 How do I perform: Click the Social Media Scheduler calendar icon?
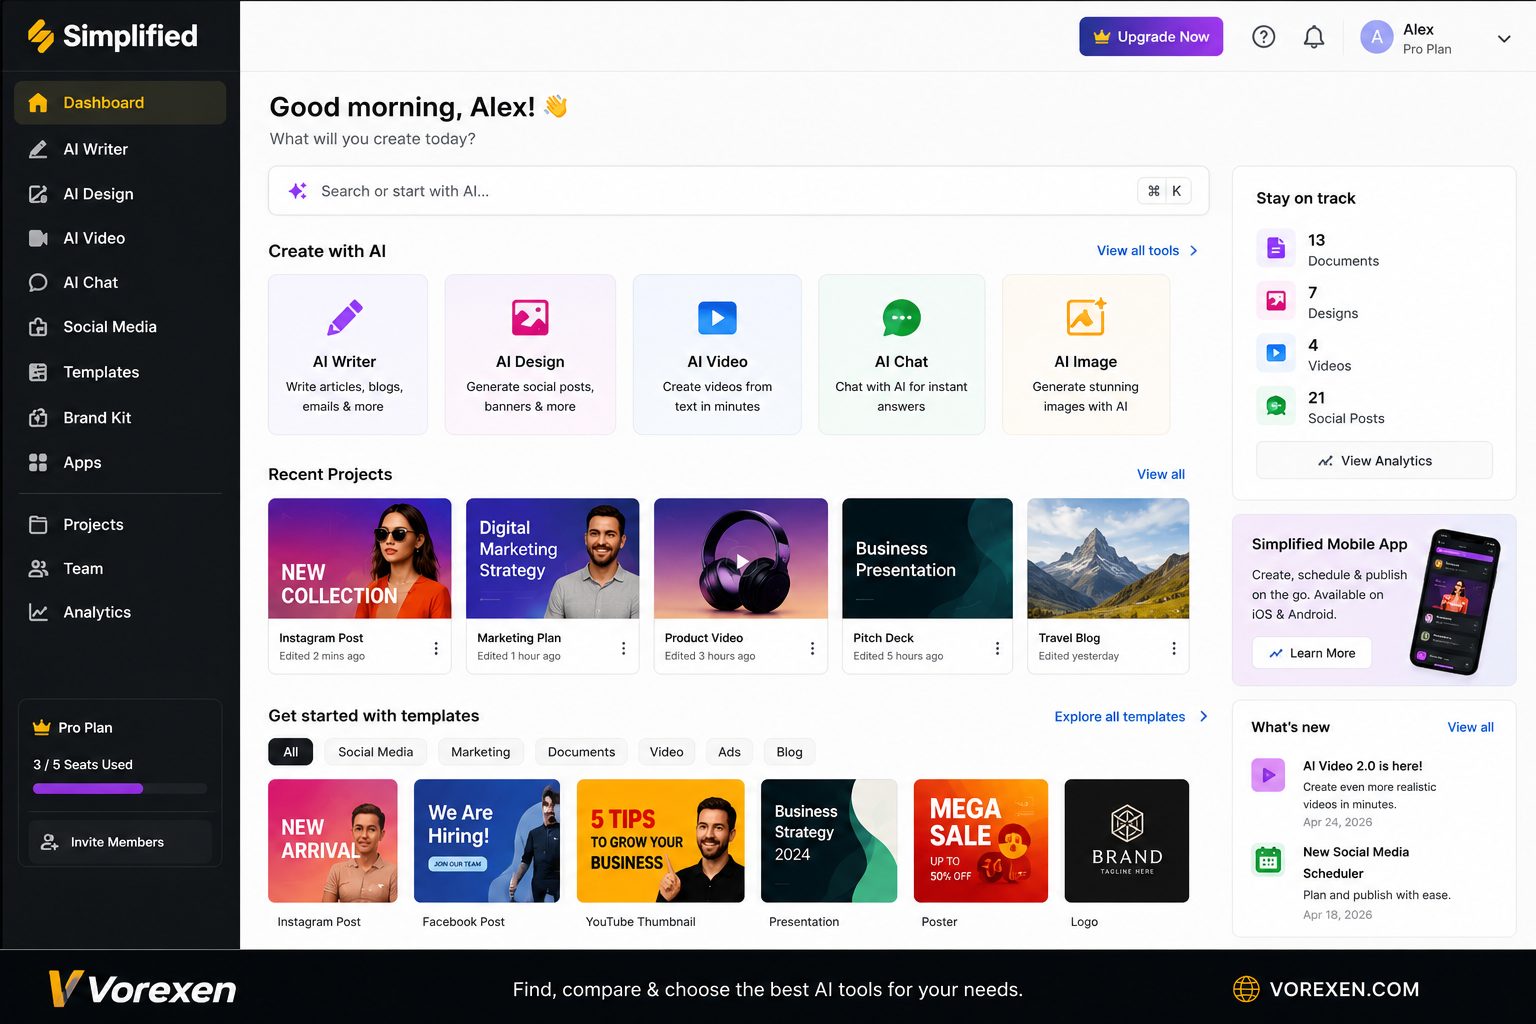(x=1268, y=860)
